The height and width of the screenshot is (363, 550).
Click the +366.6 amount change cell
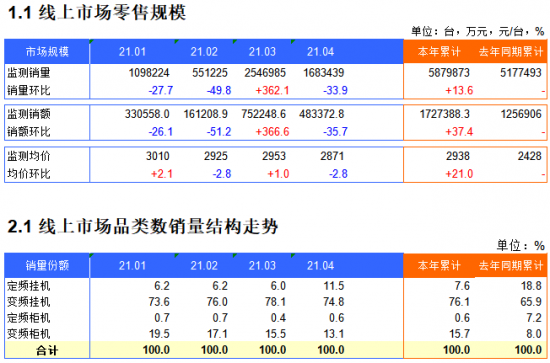click(x=272, y=132)
